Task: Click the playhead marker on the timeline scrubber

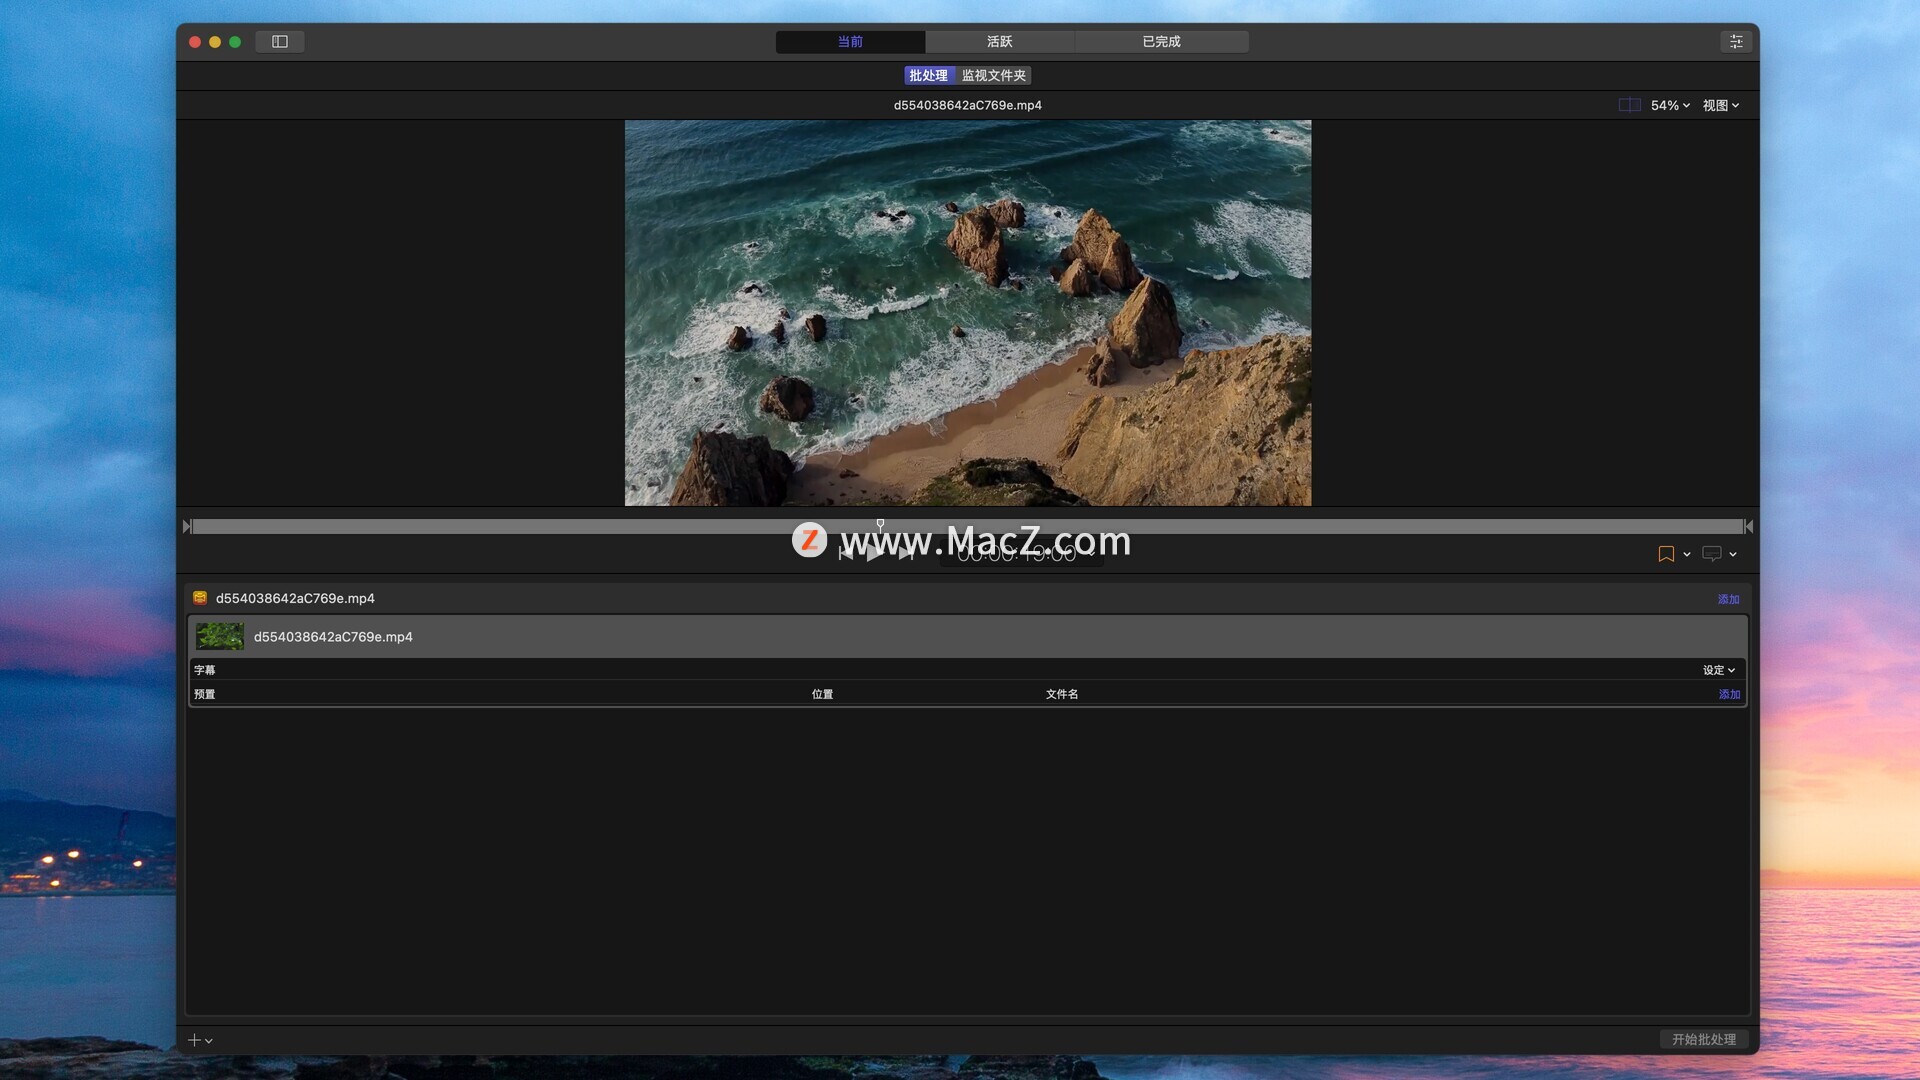Action: coord(880,524)
